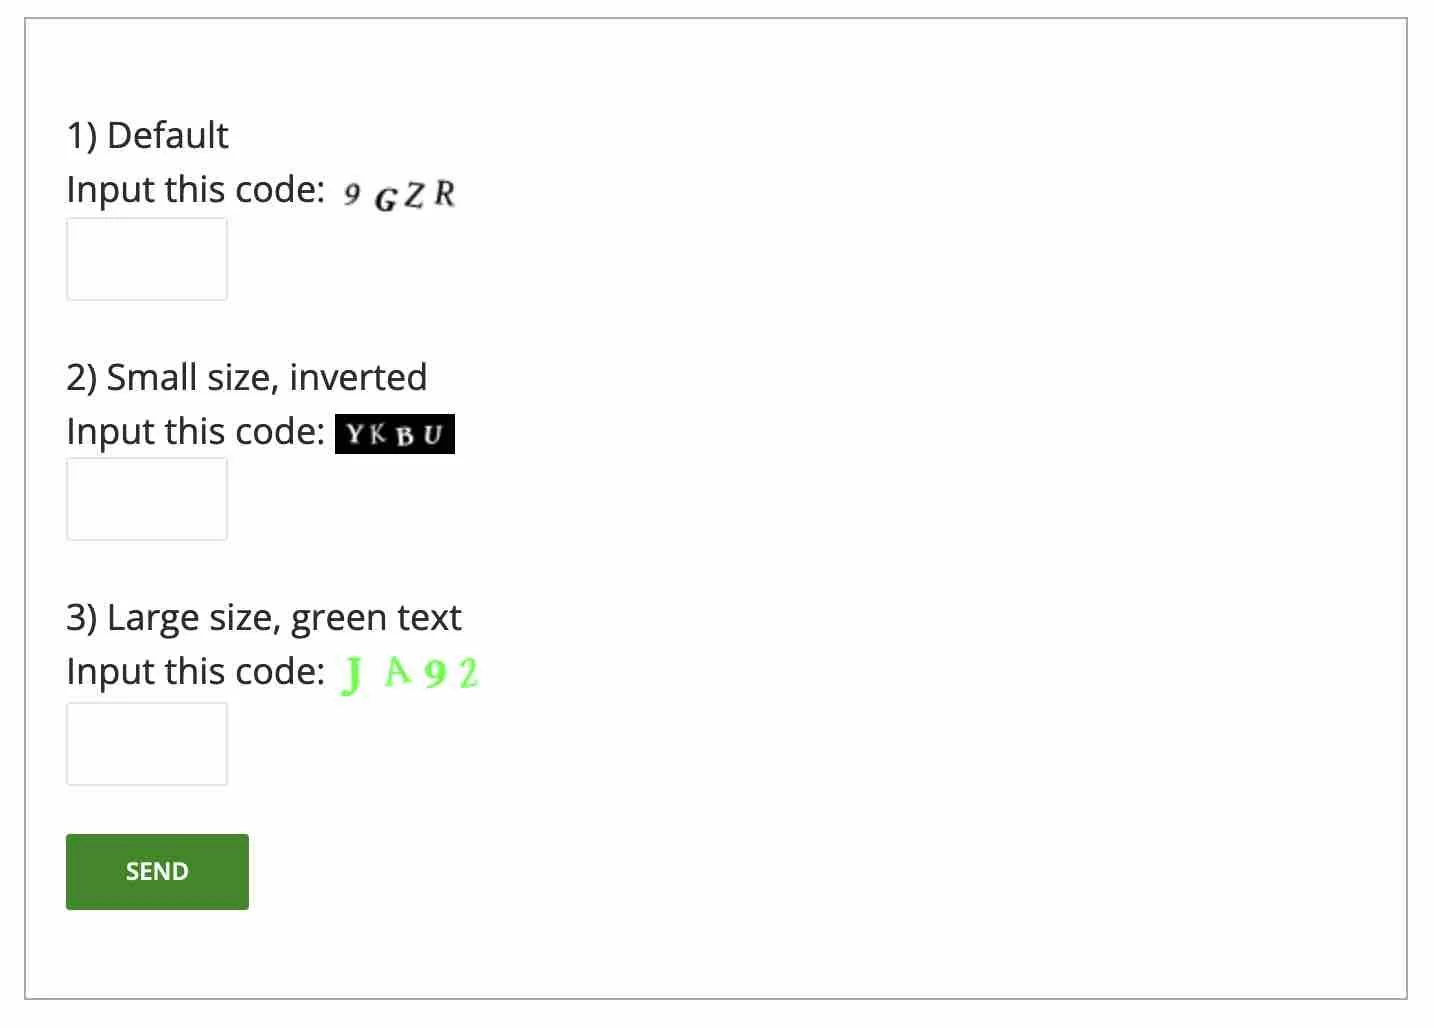Click the third Input this code label
Image resolution: width=1434 pixels, height=1028 pixels.
(196, 671)
